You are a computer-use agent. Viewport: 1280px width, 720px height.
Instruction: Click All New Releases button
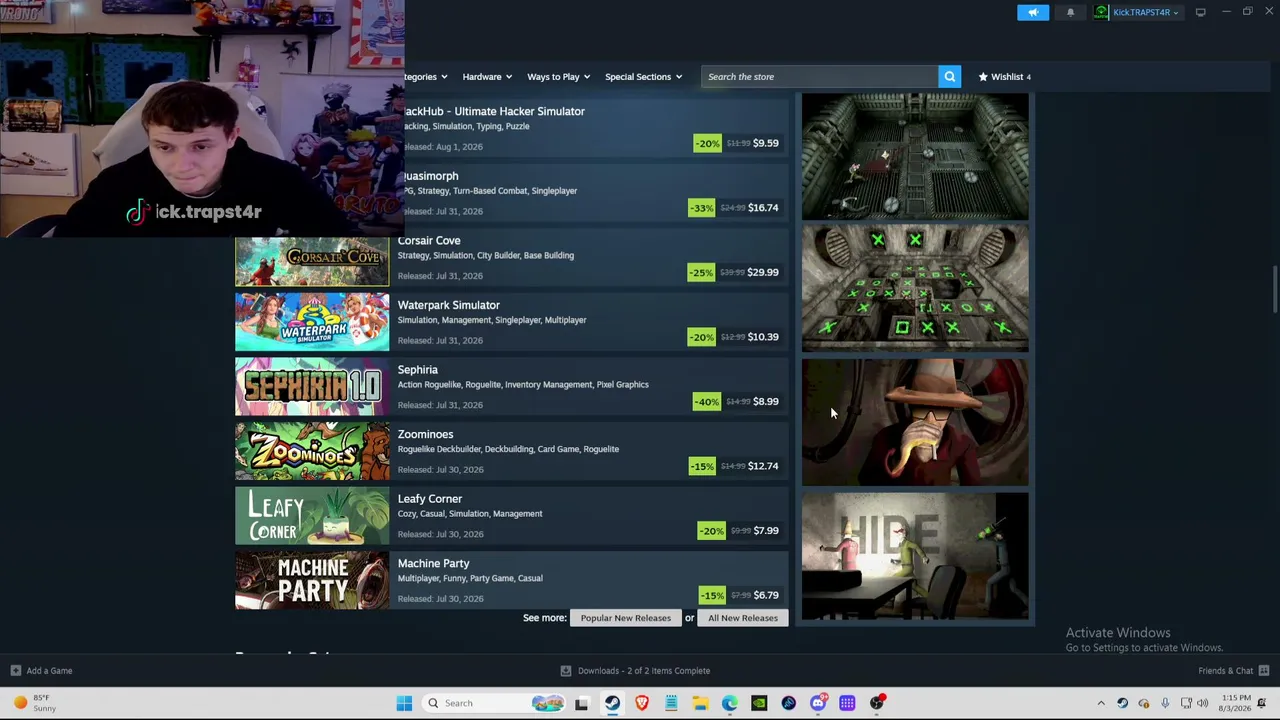click(x=743, y=618)
